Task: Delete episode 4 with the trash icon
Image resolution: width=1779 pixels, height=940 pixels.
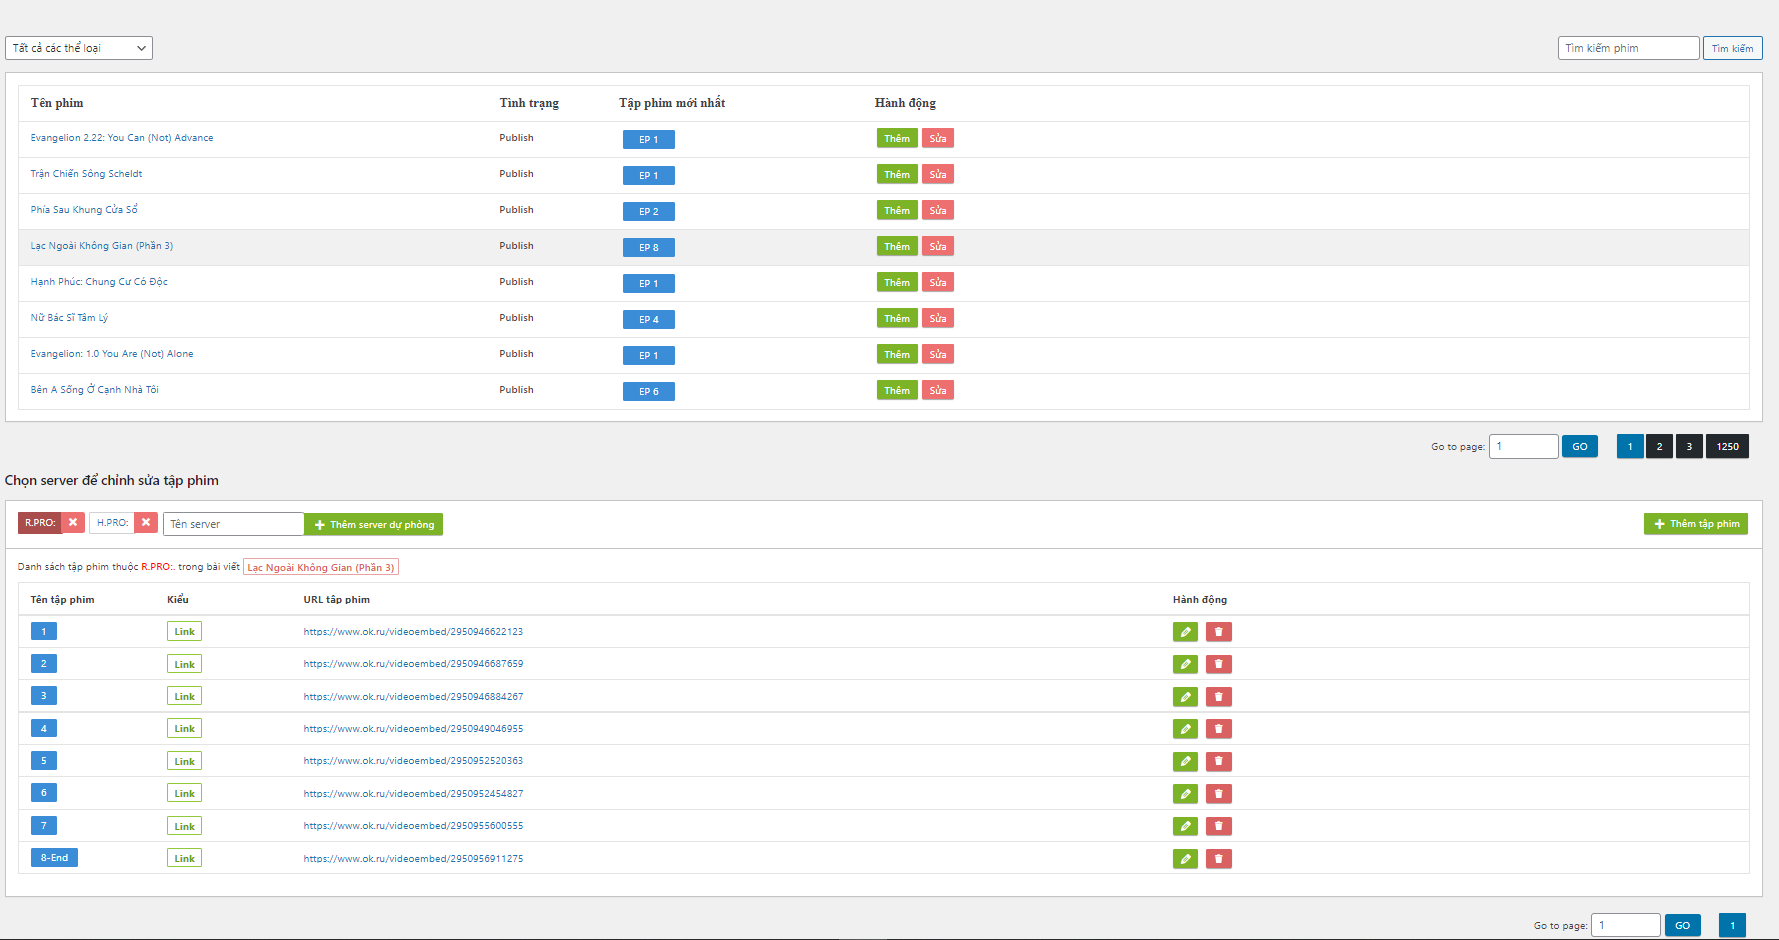Action: click(x=1218, y=729)
